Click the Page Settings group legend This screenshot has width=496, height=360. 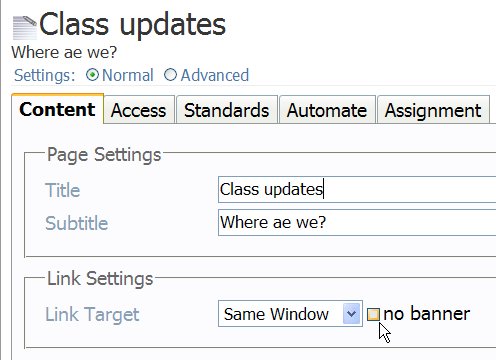point(104,155)
